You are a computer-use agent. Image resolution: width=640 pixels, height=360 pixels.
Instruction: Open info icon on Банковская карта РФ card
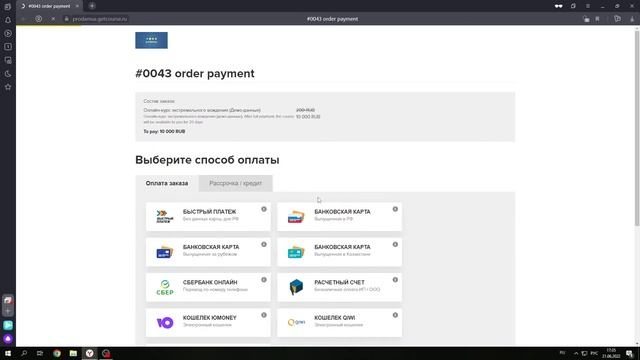pyautogui.click(x=395, y=209)
